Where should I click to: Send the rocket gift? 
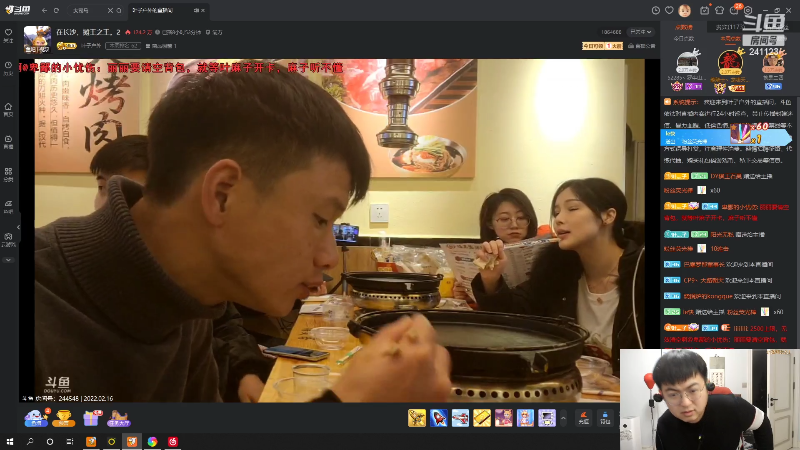(439, 418)
